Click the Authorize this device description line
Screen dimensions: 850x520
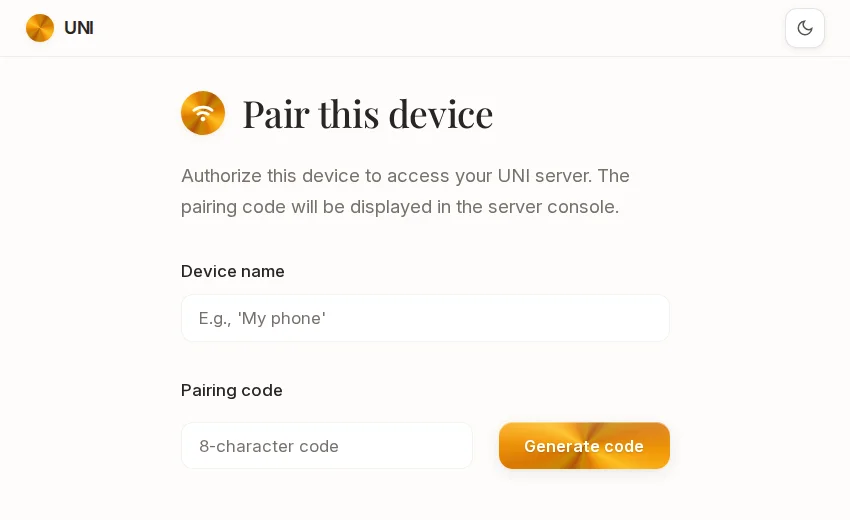(x=405, y=176)
